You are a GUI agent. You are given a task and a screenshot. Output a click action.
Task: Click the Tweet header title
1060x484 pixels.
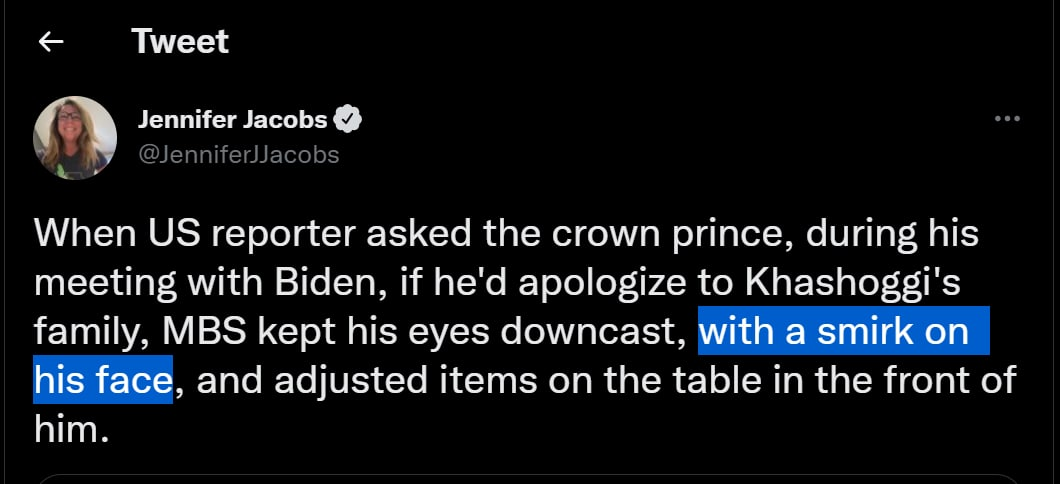(x=180, y=42)
